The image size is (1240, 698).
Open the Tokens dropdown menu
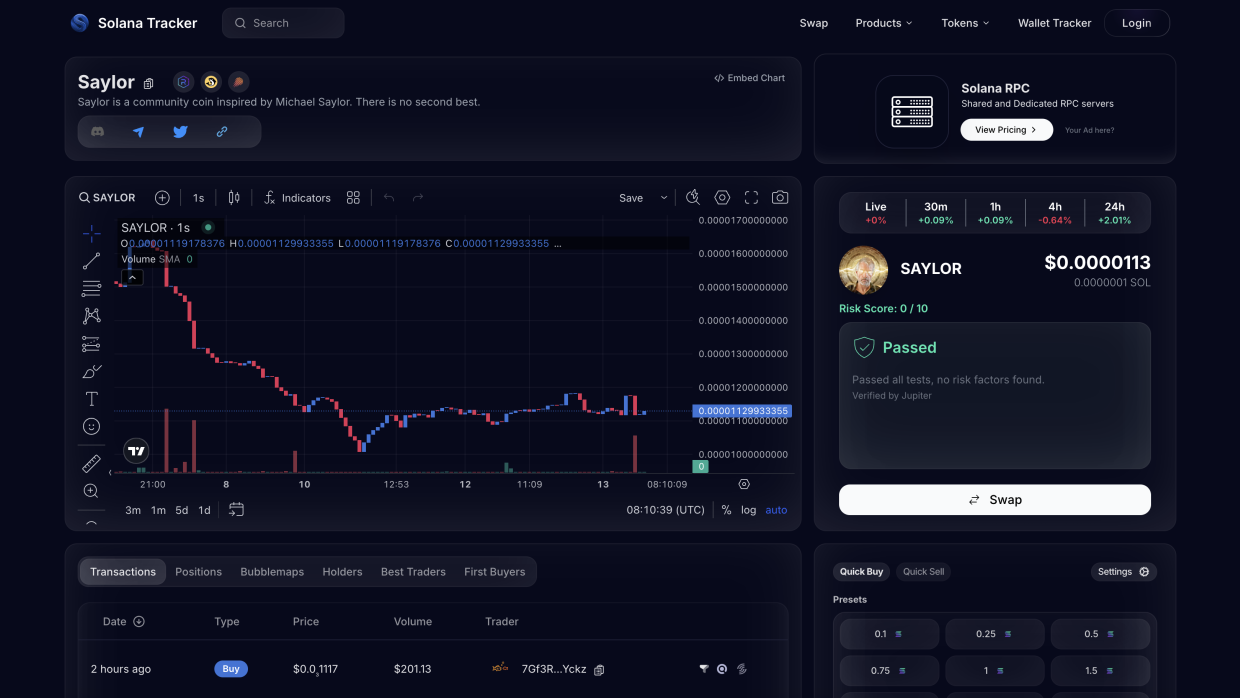coord(965,23)
